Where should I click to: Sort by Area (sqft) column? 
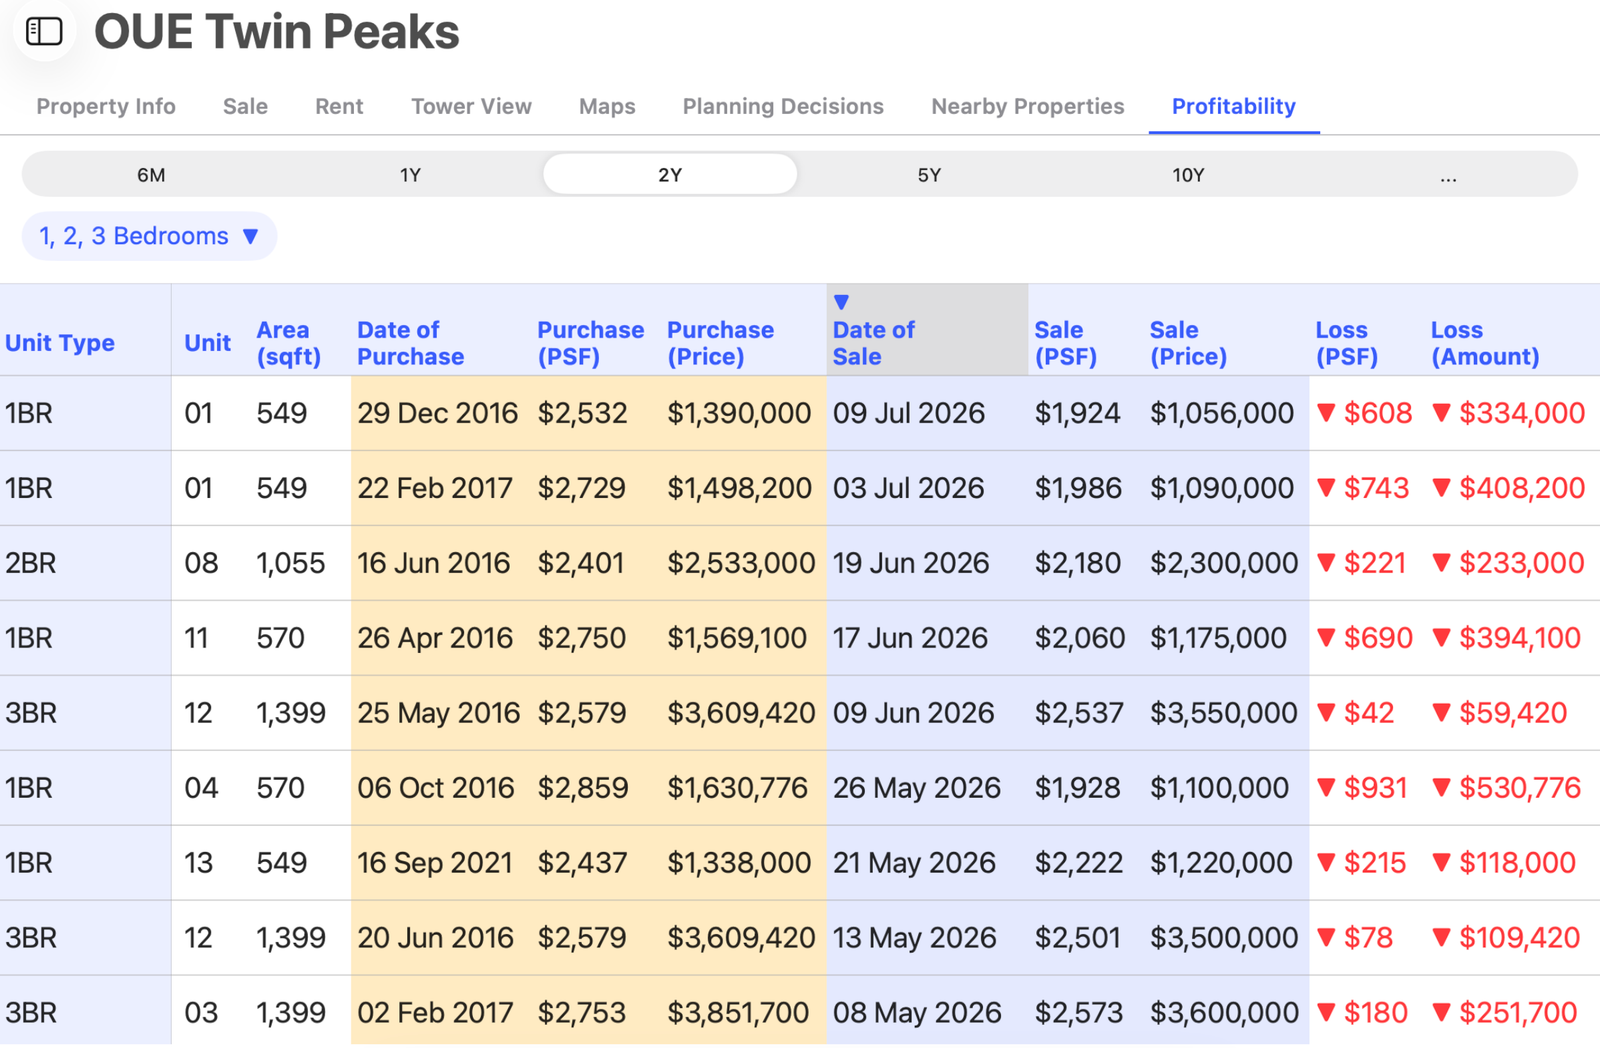[288, 343]
